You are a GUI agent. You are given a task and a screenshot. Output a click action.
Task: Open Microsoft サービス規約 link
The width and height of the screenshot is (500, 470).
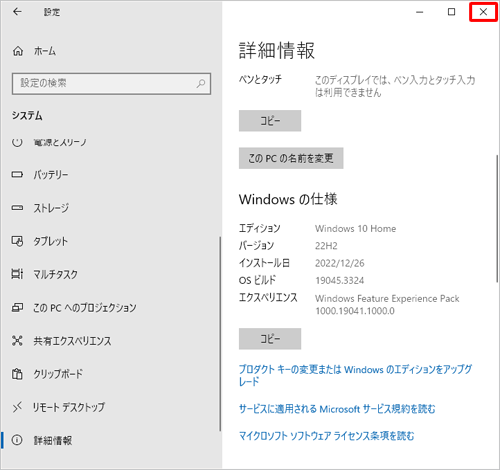[x=337, y=409]
